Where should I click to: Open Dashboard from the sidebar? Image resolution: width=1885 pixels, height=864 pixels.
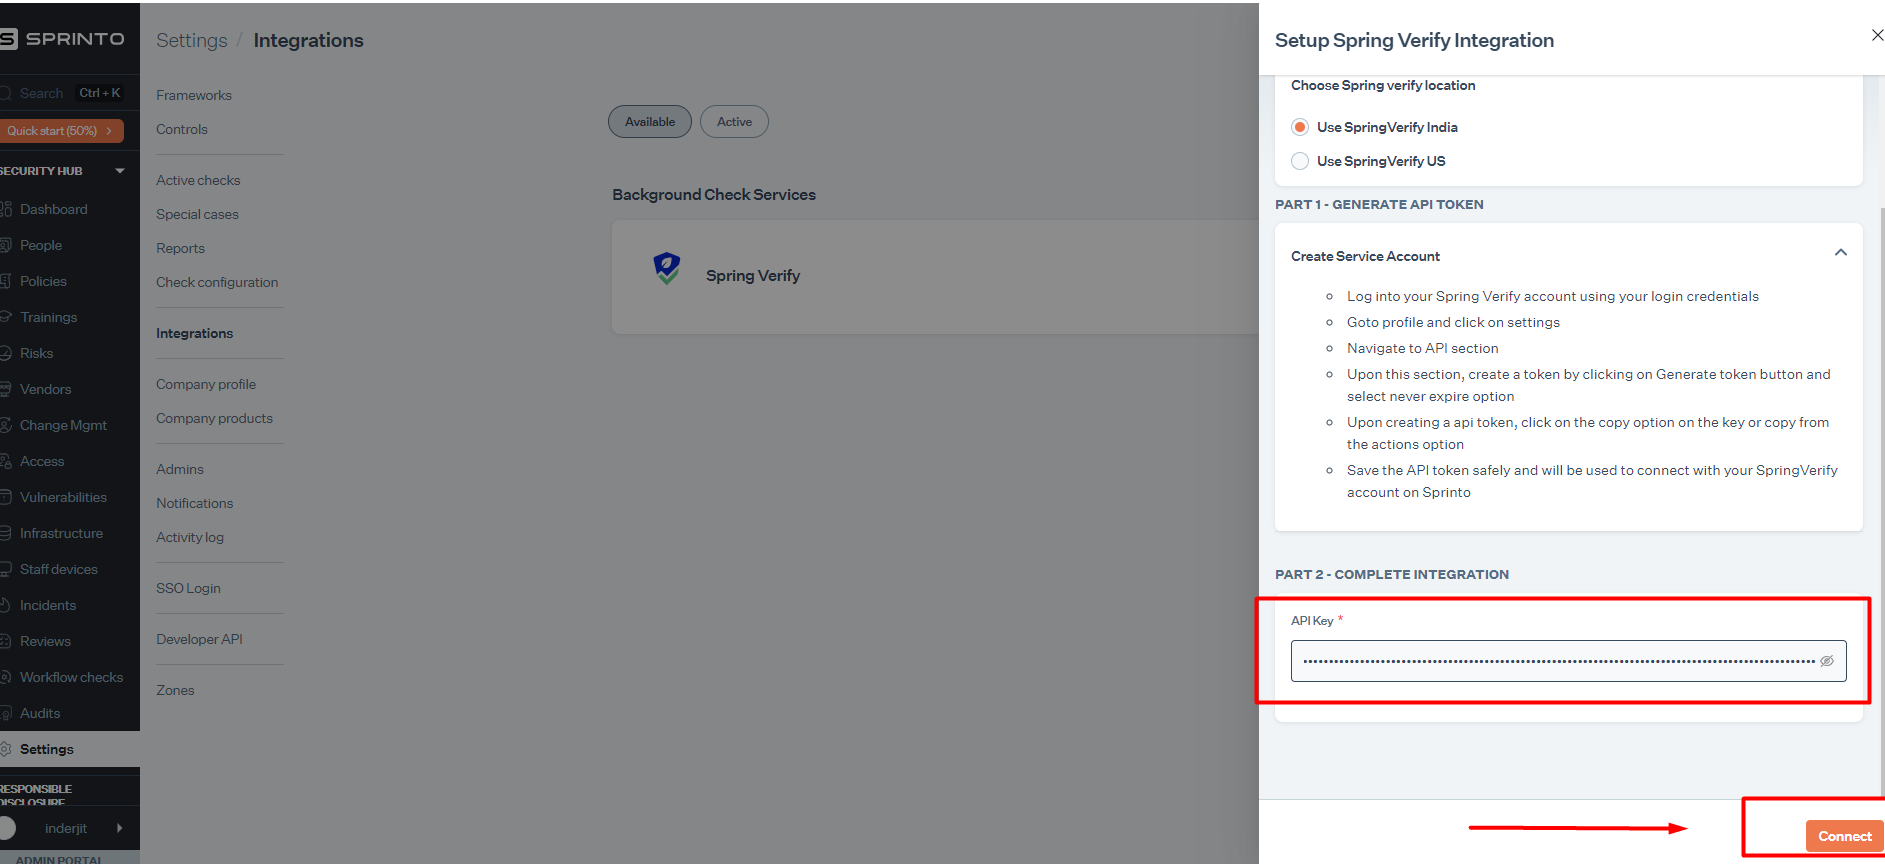(54, 209)
